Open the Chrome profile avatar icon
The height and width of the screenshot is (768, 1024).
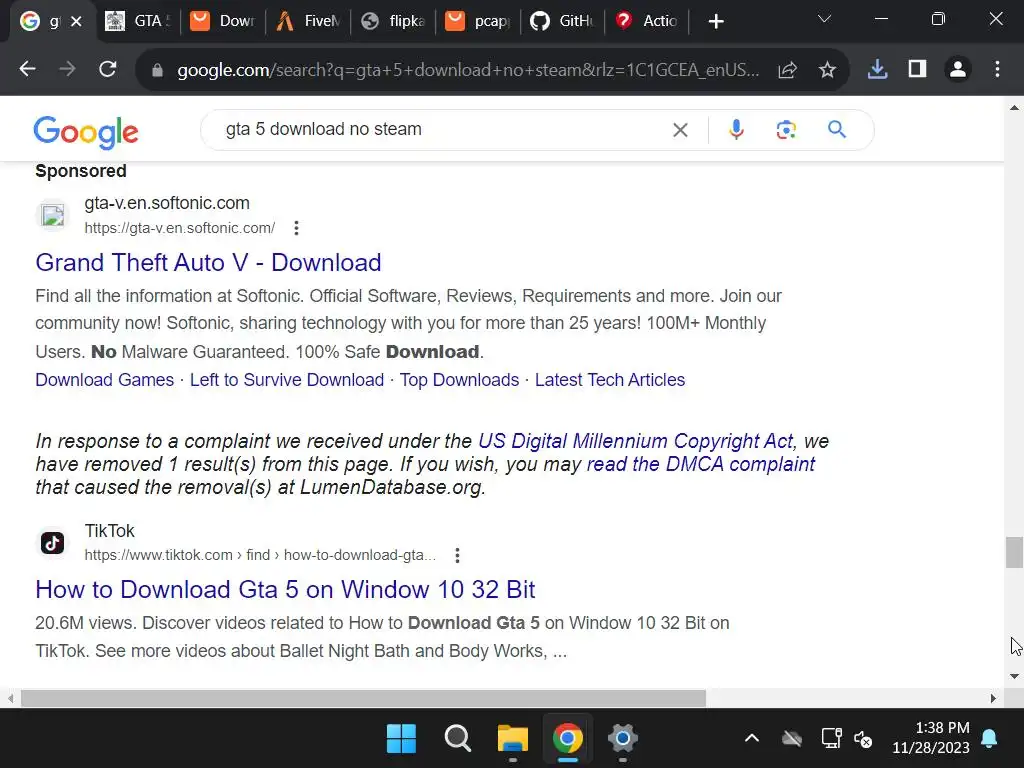958,69
